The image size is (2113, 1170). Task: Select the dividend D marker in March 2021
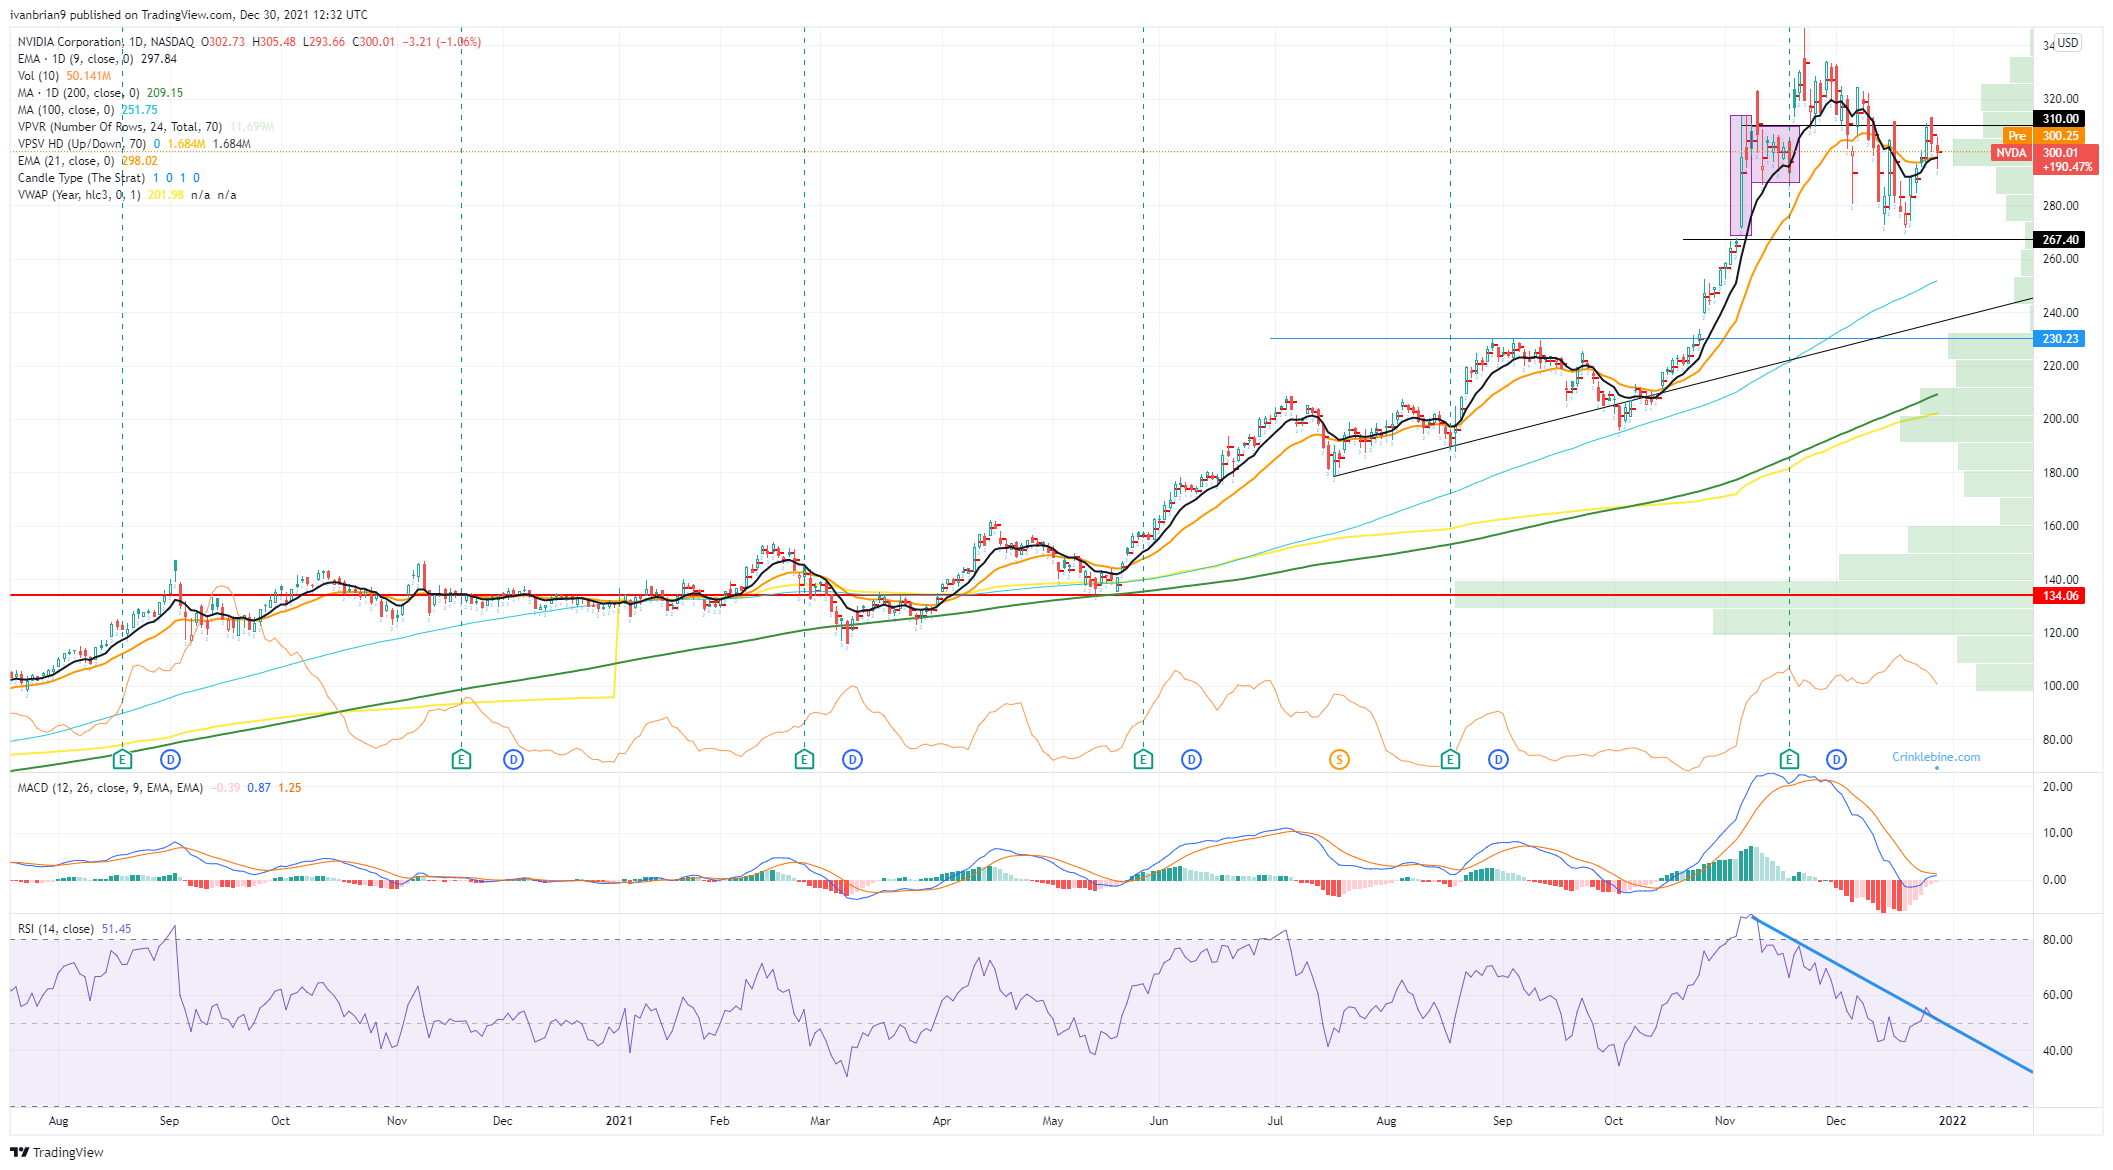point(852,760)
